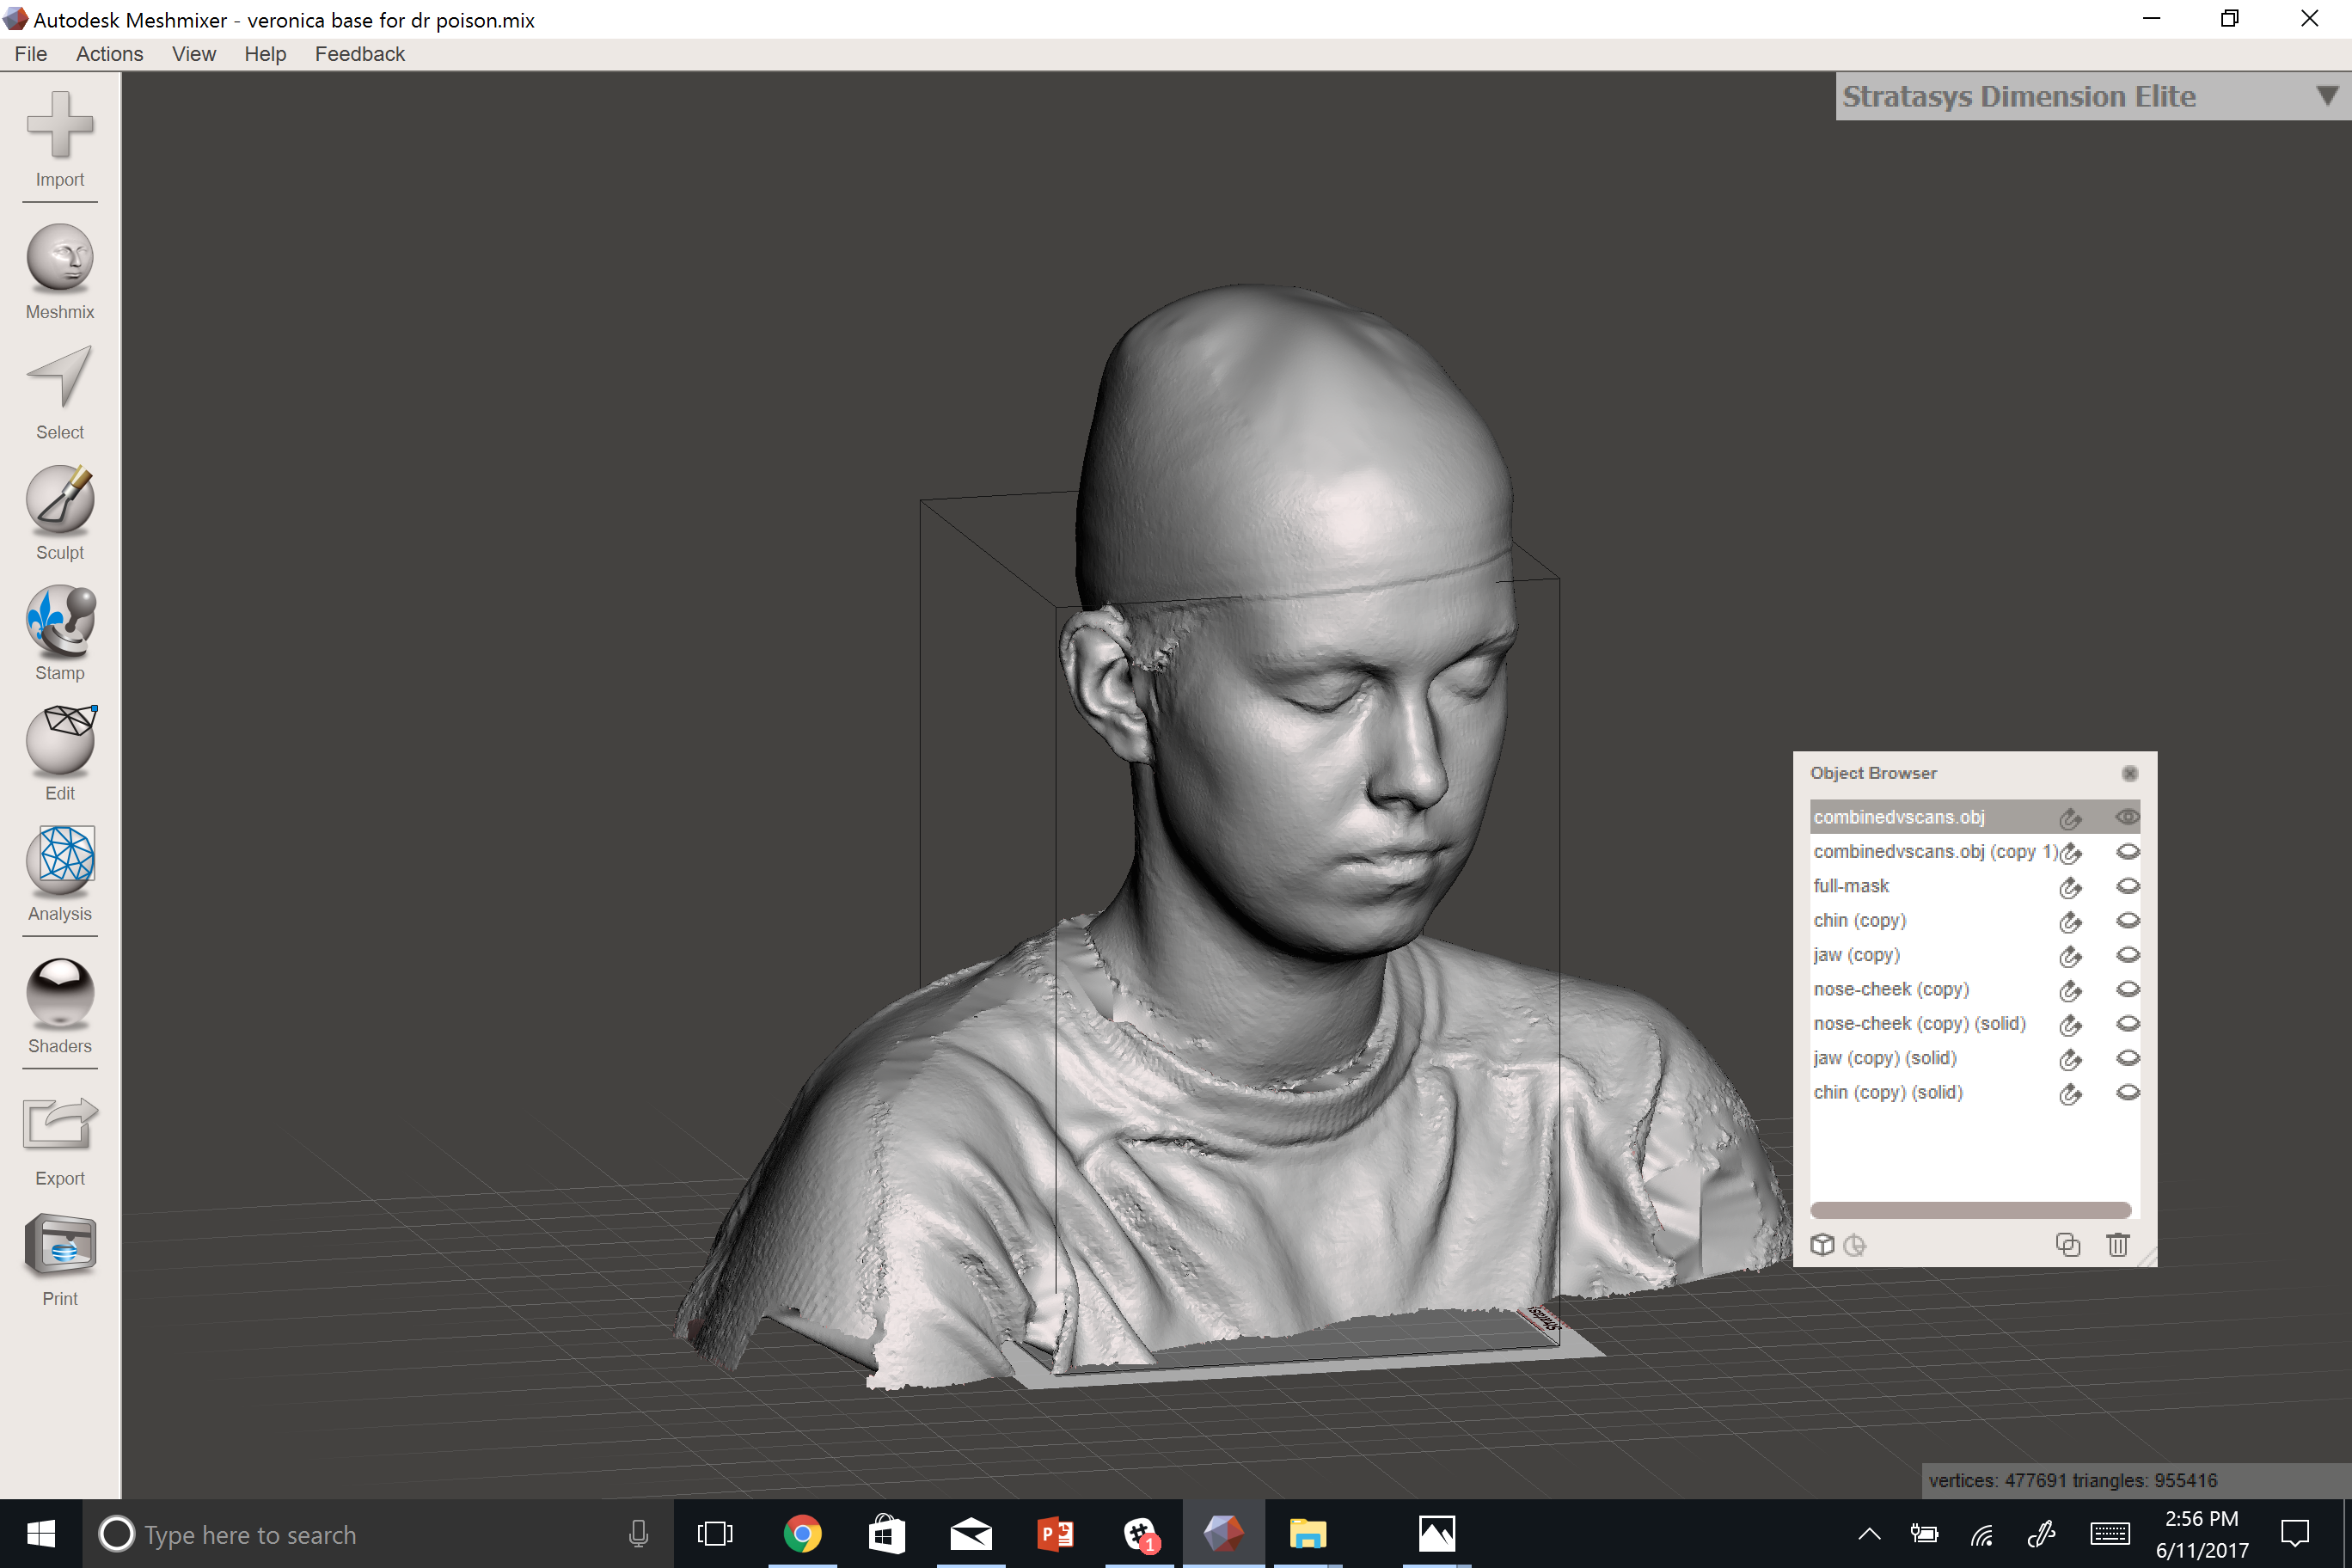Close the Object Browser panel
This screenshot has height=1568, width=2352.
2129,773
